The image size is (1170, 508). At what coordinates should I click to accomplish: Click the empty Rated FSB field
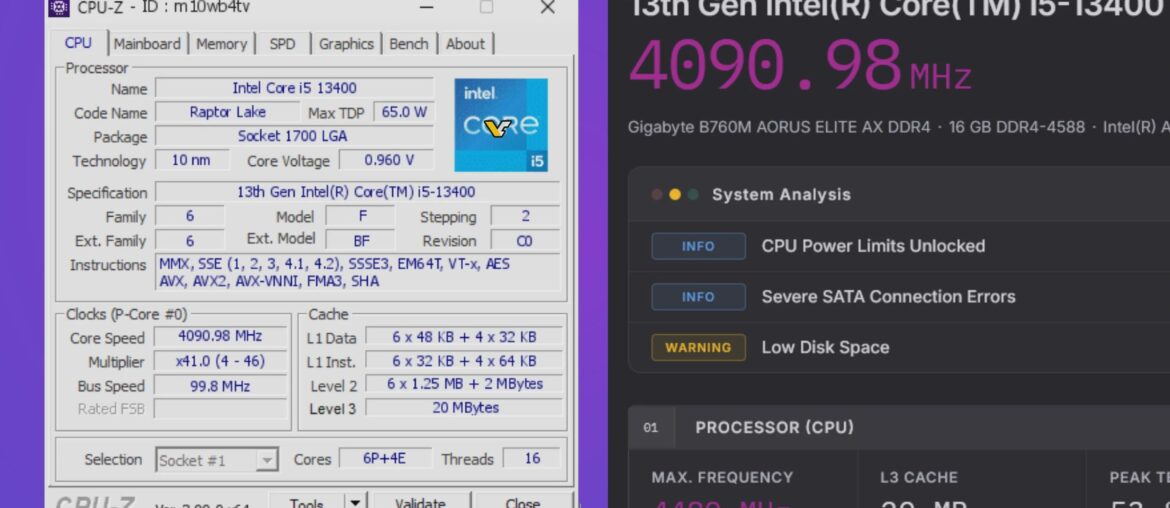tap(220, 409)
